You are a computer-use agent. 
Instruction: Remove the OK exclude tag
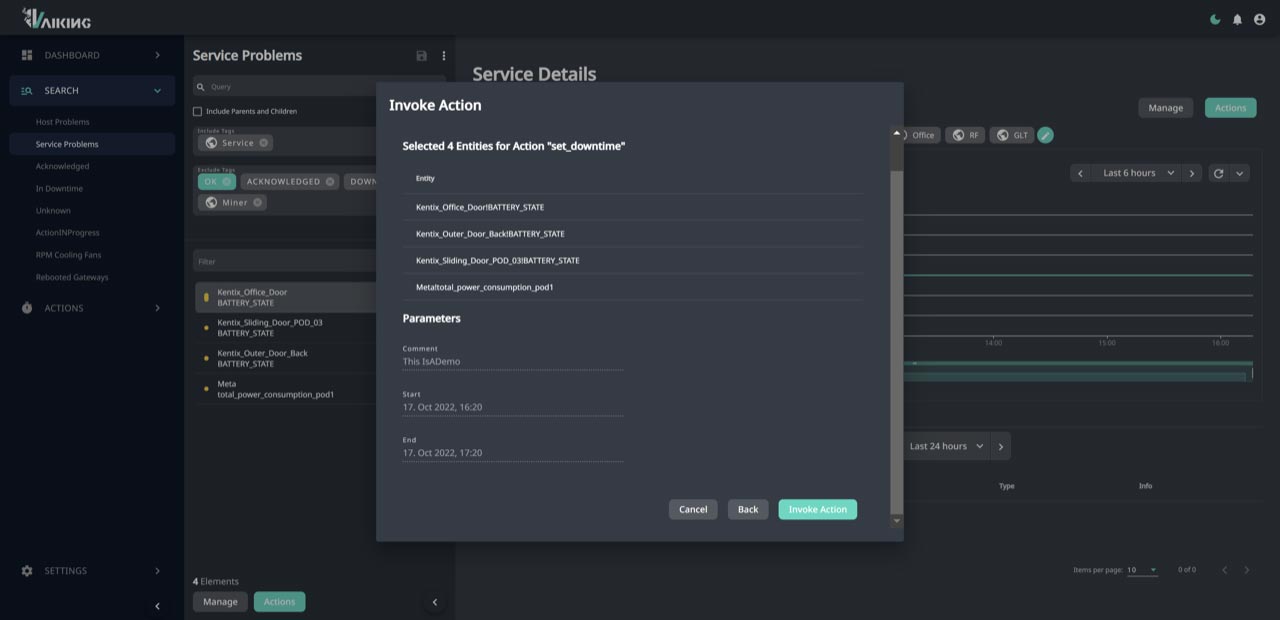[227, 181]
